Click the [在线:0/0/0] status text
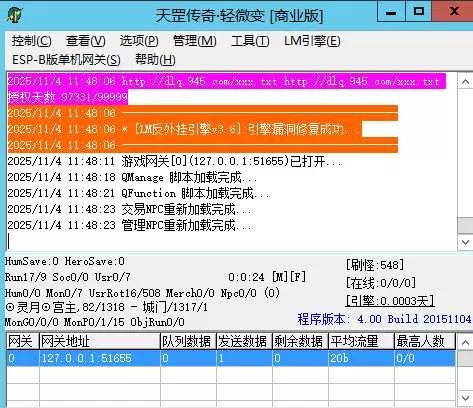This screenshot has height=408, width=473. pyautogui.click(x=381, y=283)
